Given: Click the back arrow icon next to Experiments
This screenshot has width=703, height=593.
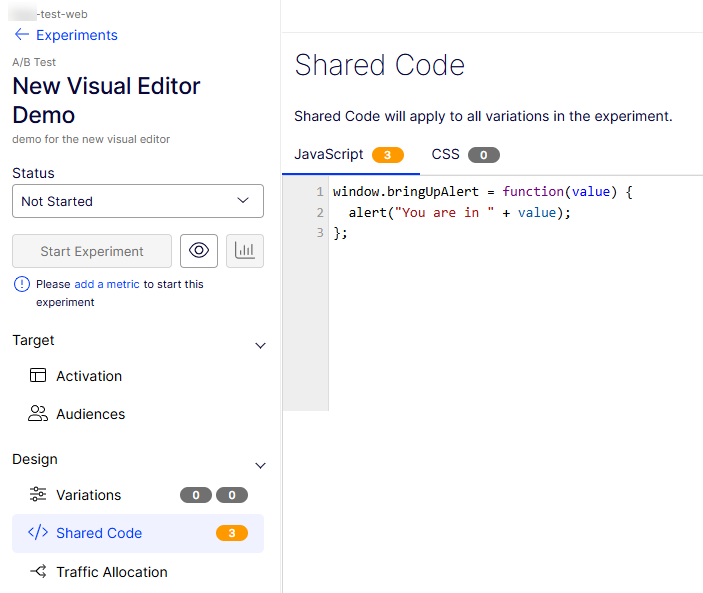Looking at the screenshot, I should 21,35.
